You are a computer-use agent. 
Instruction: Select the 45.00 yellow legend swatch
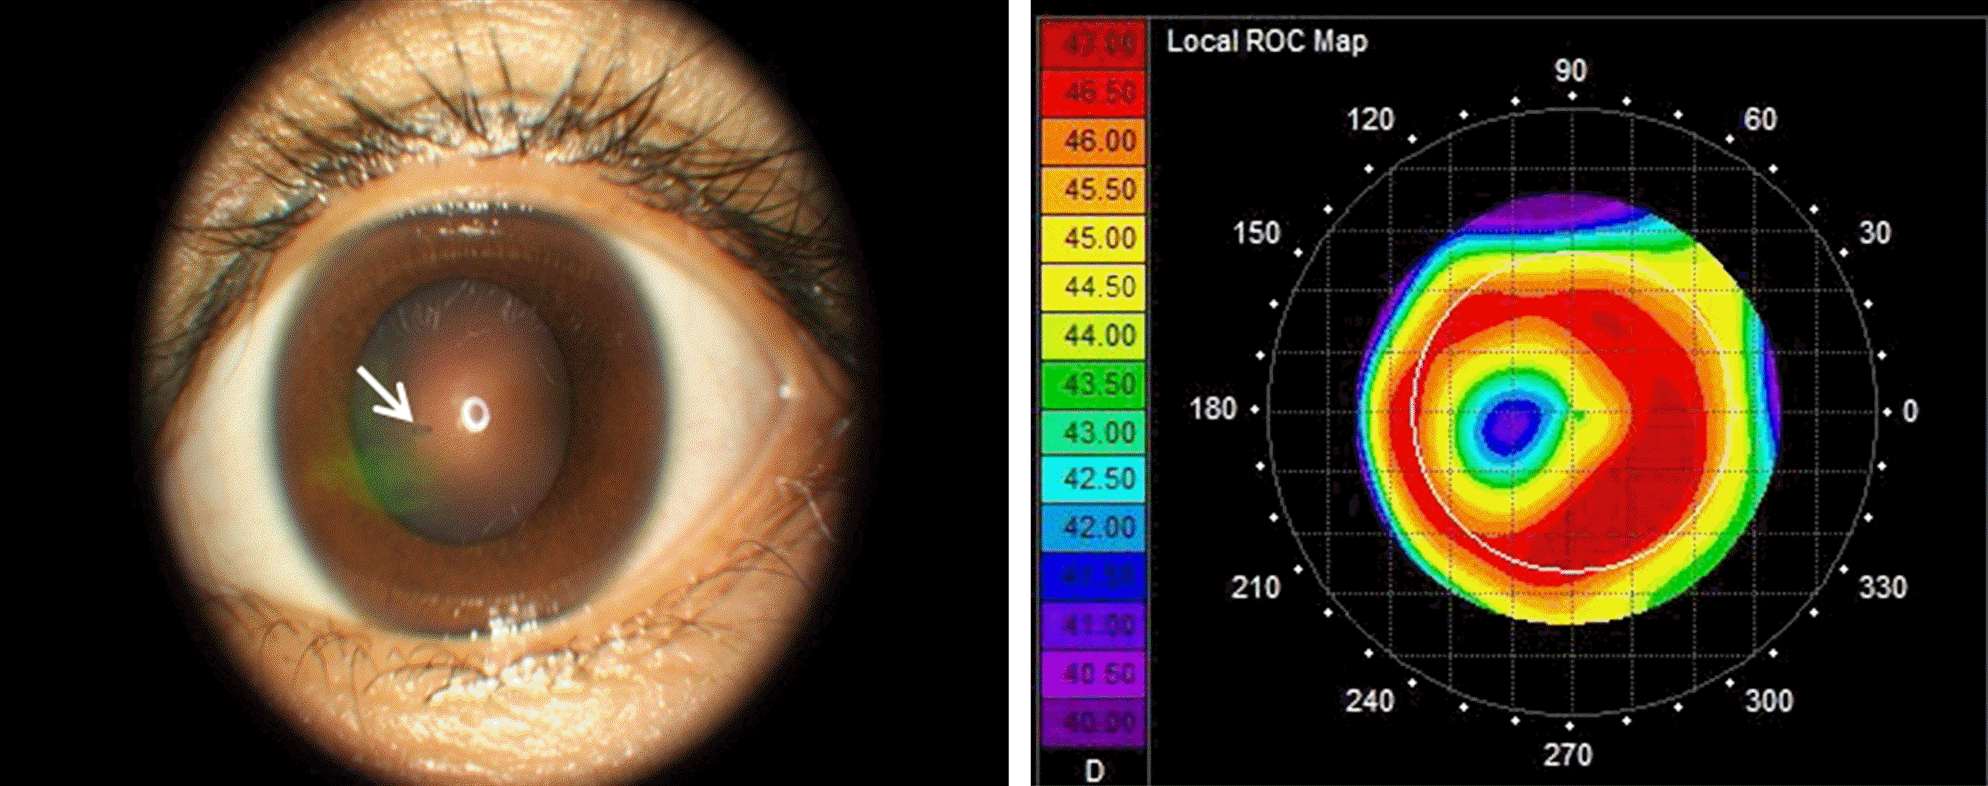pyautogui.click(x=1094, y=238)
